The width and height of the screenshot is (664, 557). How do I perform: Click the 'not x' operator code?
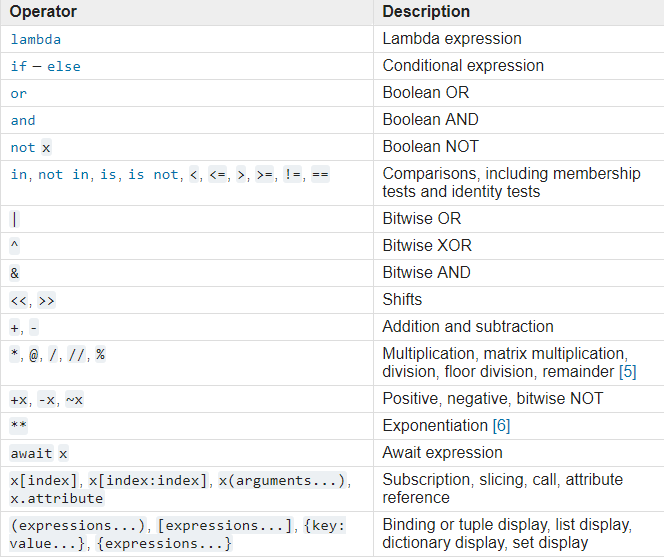point(30,147)
